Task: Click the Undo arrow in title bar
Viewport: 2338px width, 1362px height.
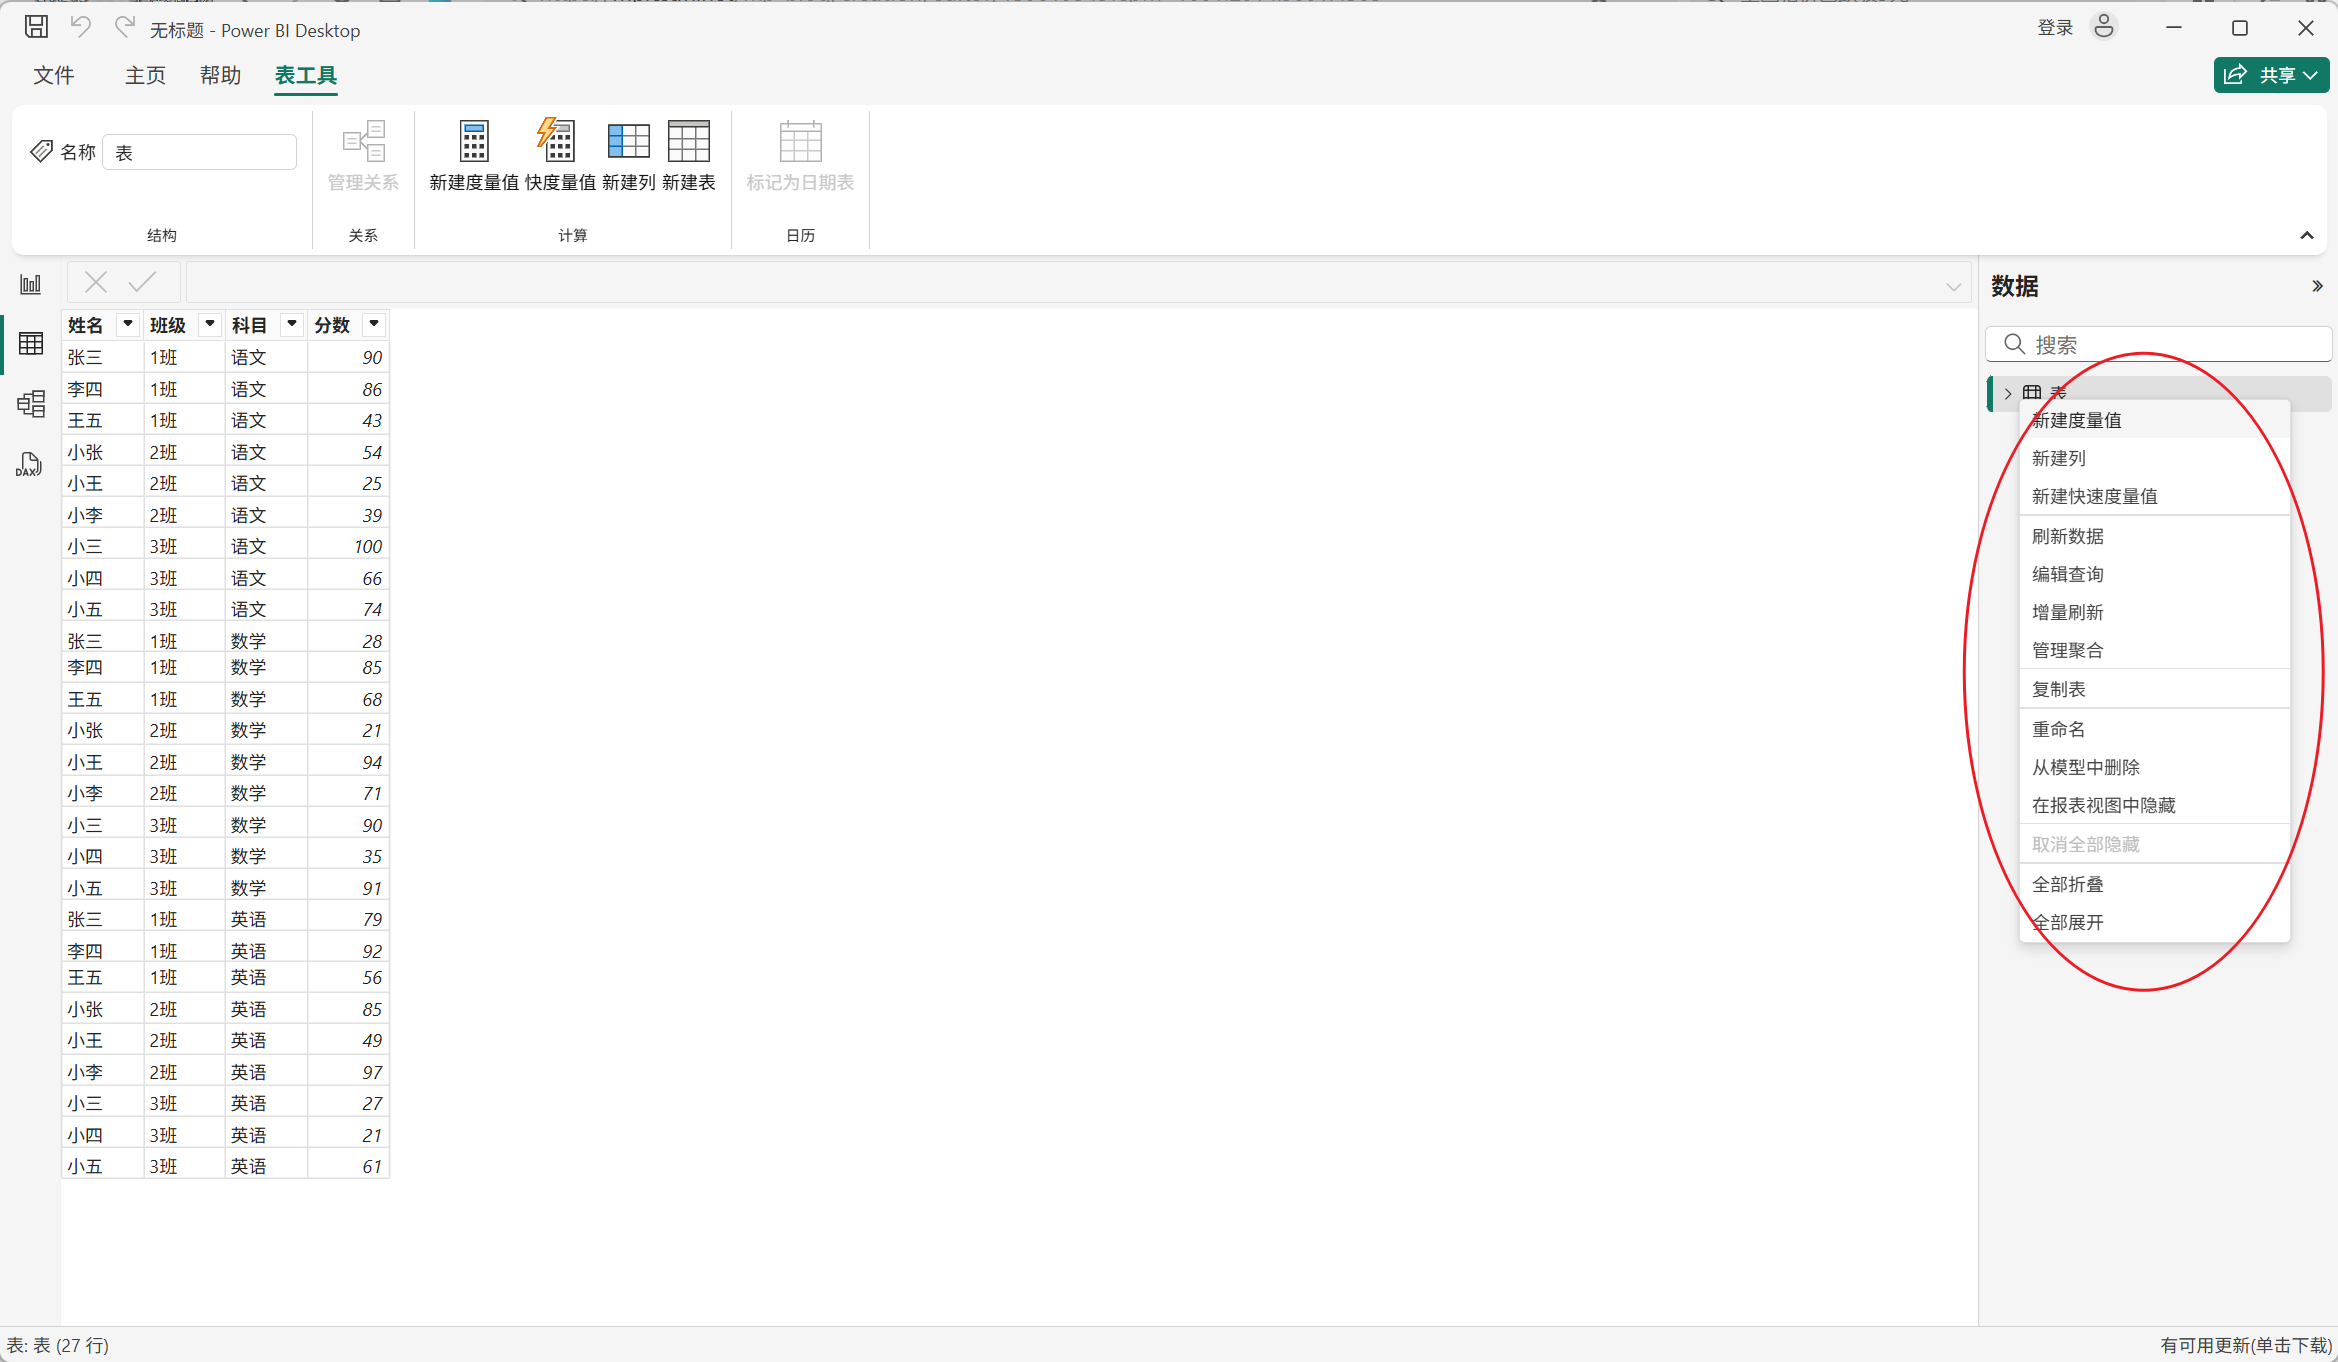Action: 81,28
